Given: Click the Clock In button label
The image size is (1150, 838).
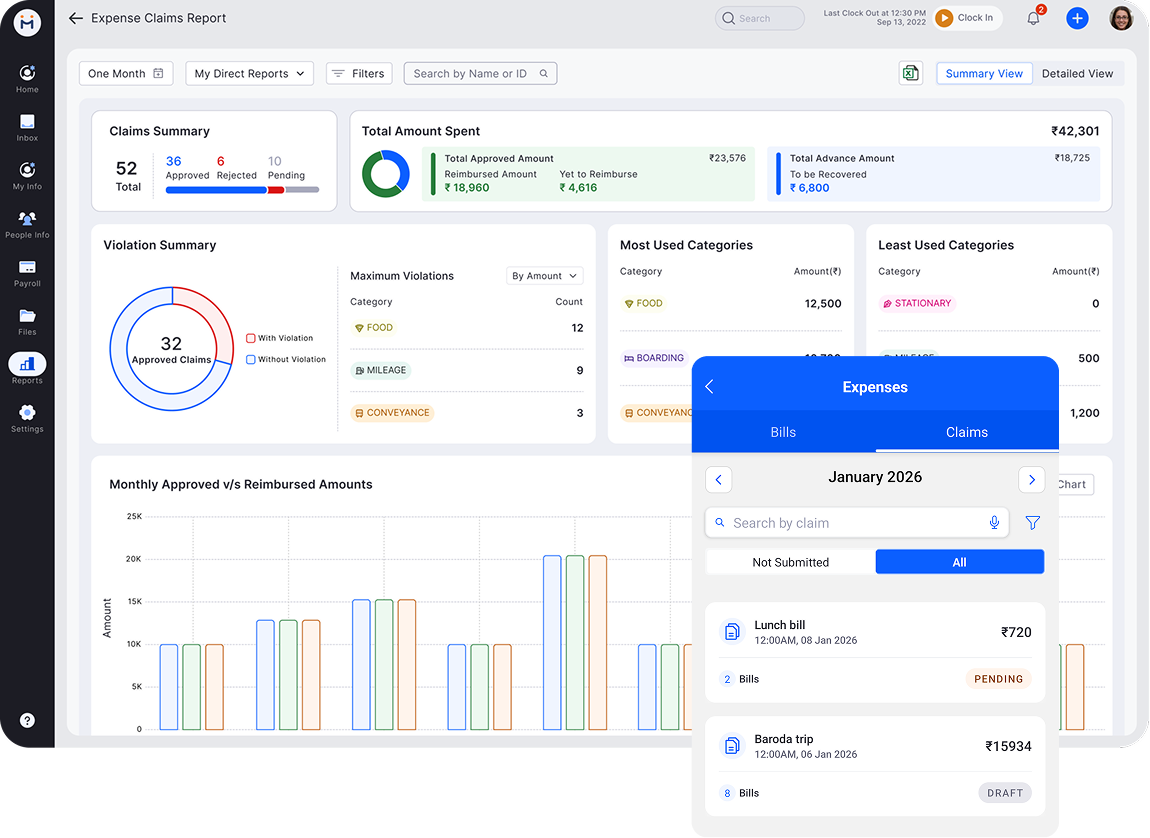Looking at the screenshot, I should 975,18.
